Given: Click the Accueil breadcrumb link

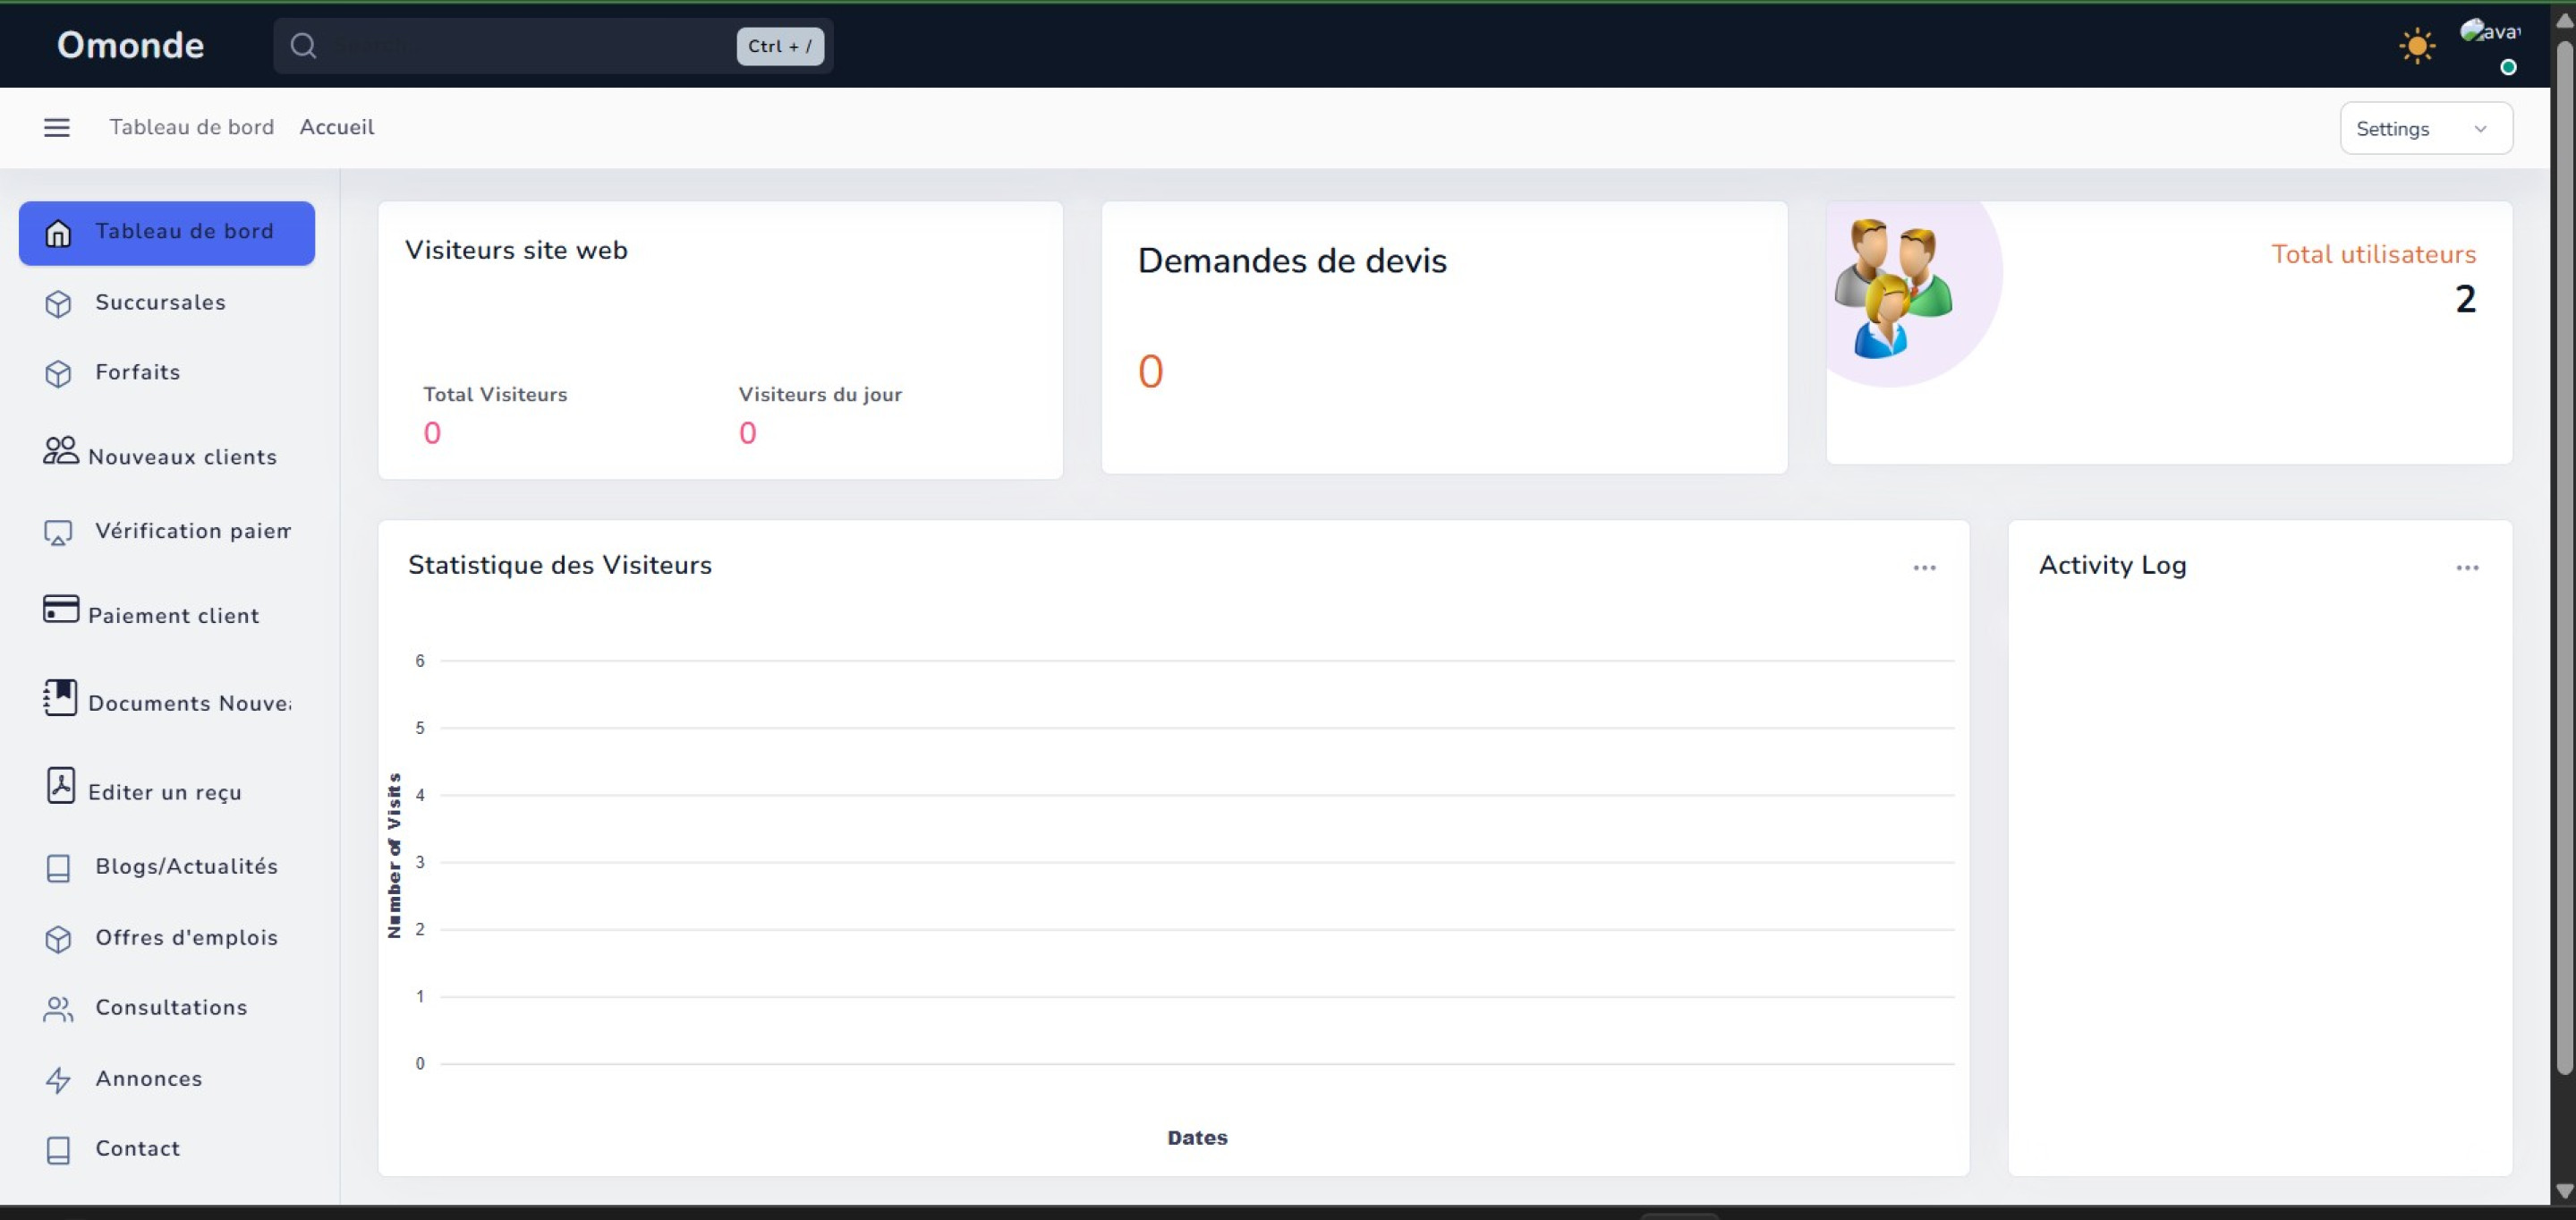Looking at the screenshot, I should point(337,127).
